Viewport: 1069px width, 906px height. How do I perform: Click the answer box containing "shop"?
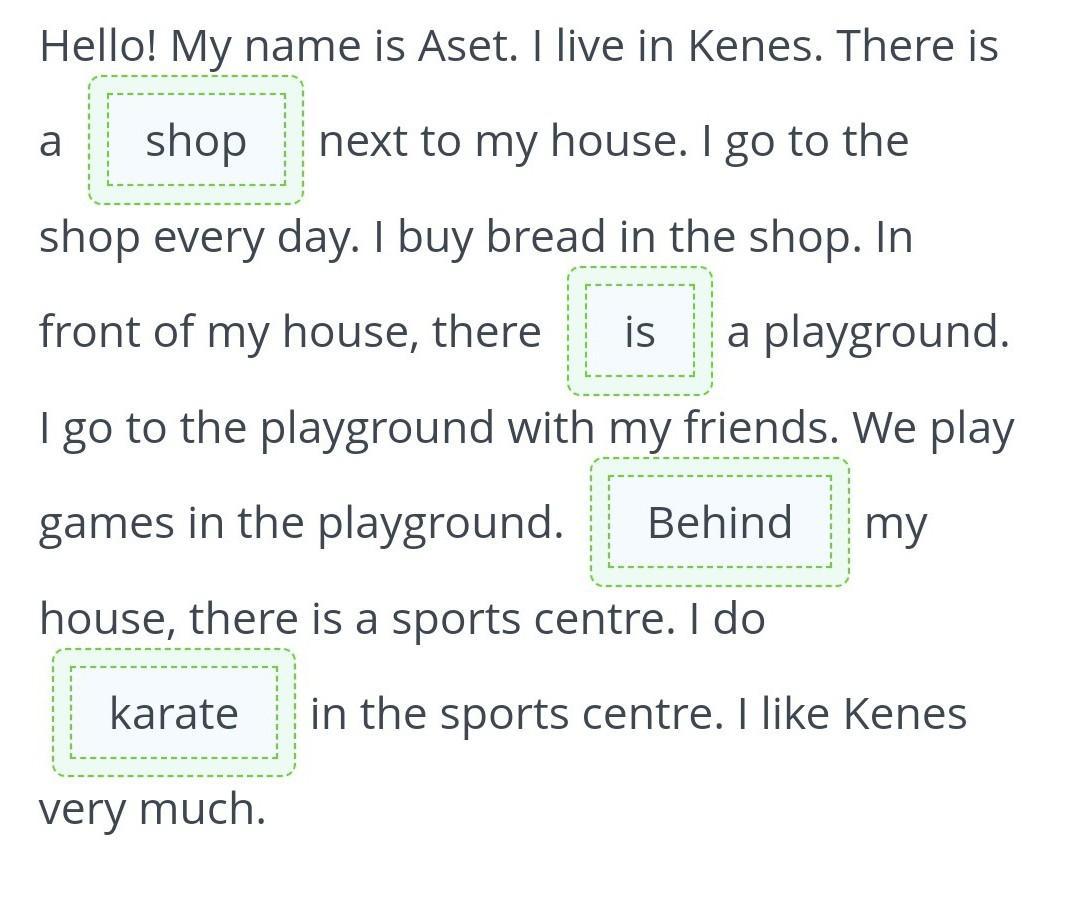(x=196, y=141)
